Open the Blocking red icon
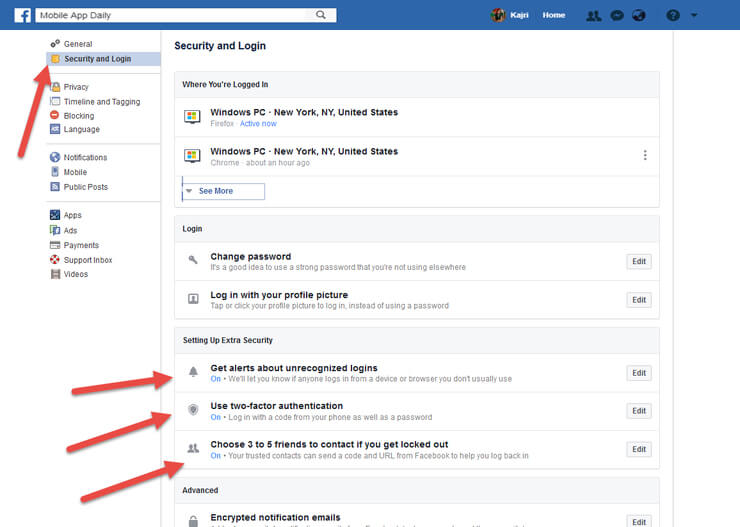Screen dimensions: 740x527 pos(55,115)
